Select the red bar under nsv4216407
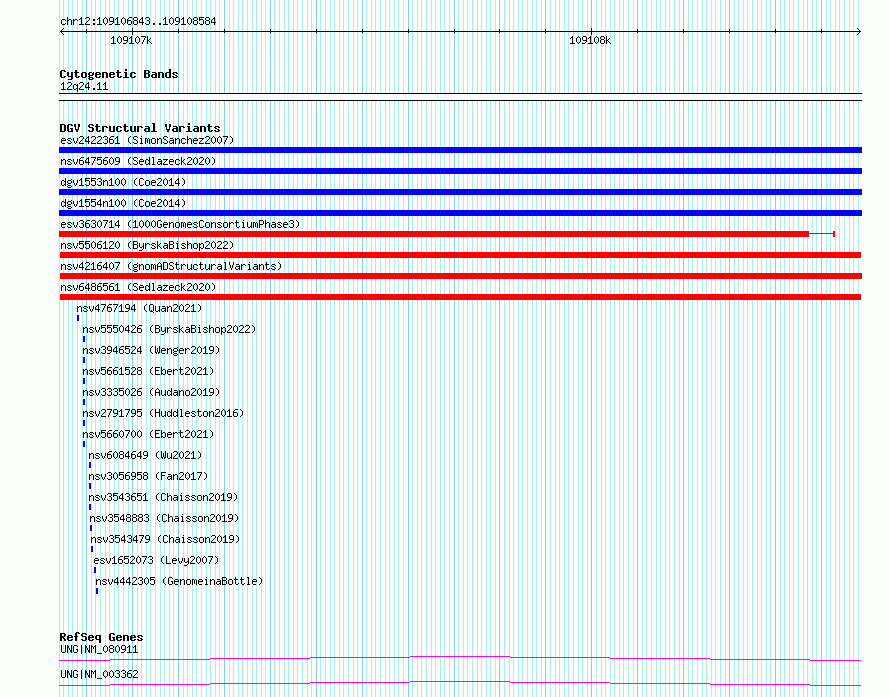Image resolution: width=890 pixels, height=697 pixels. click(x=460, y=276)
